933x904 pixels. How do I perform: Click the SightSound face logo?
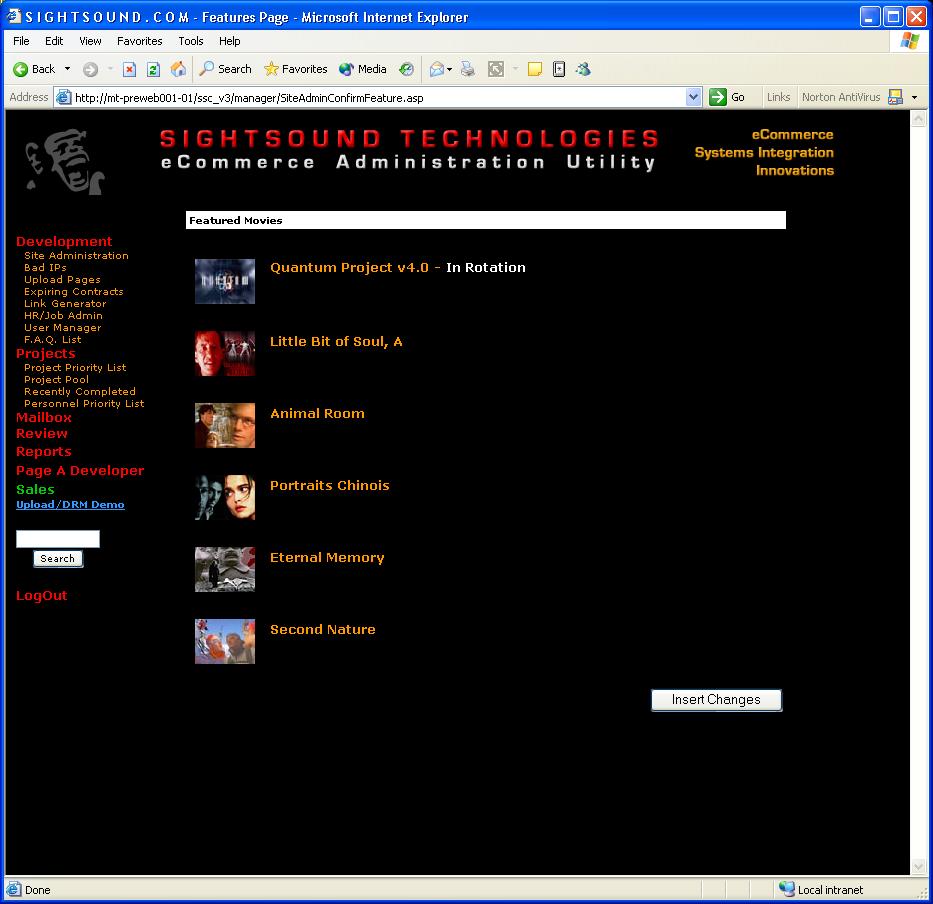point(65,162)
